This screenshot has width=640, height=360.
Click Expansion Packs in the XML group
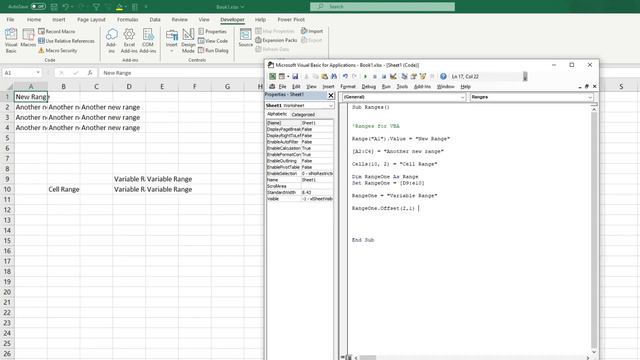click(x=276, y=40)
